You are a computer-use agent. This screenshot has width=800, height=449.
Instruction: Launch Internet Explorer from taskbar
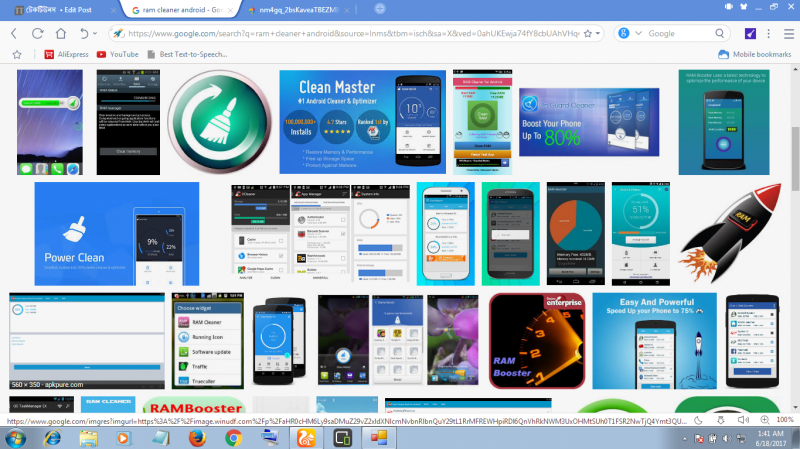(52, 438)
